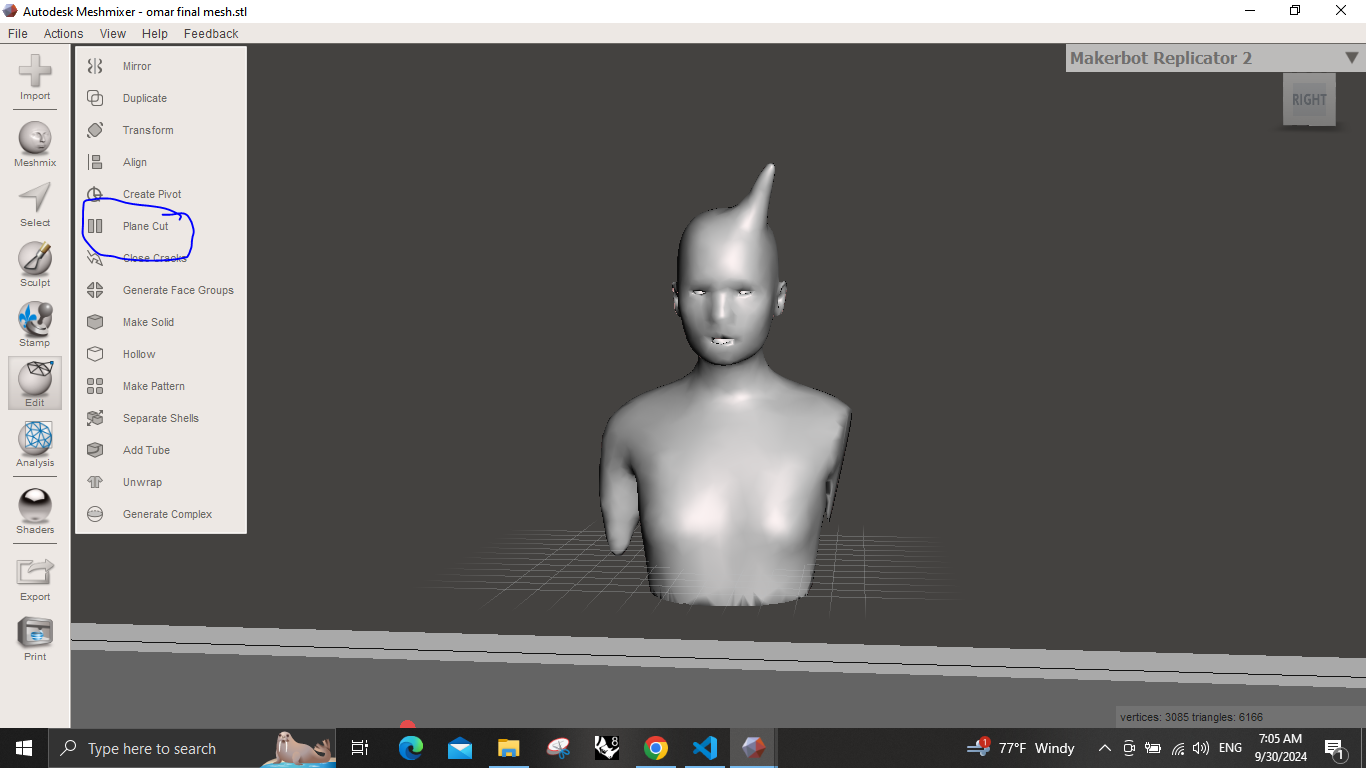Open the Actions menu
Viewport: 1366px width, 768px height.
pos(63,33)
